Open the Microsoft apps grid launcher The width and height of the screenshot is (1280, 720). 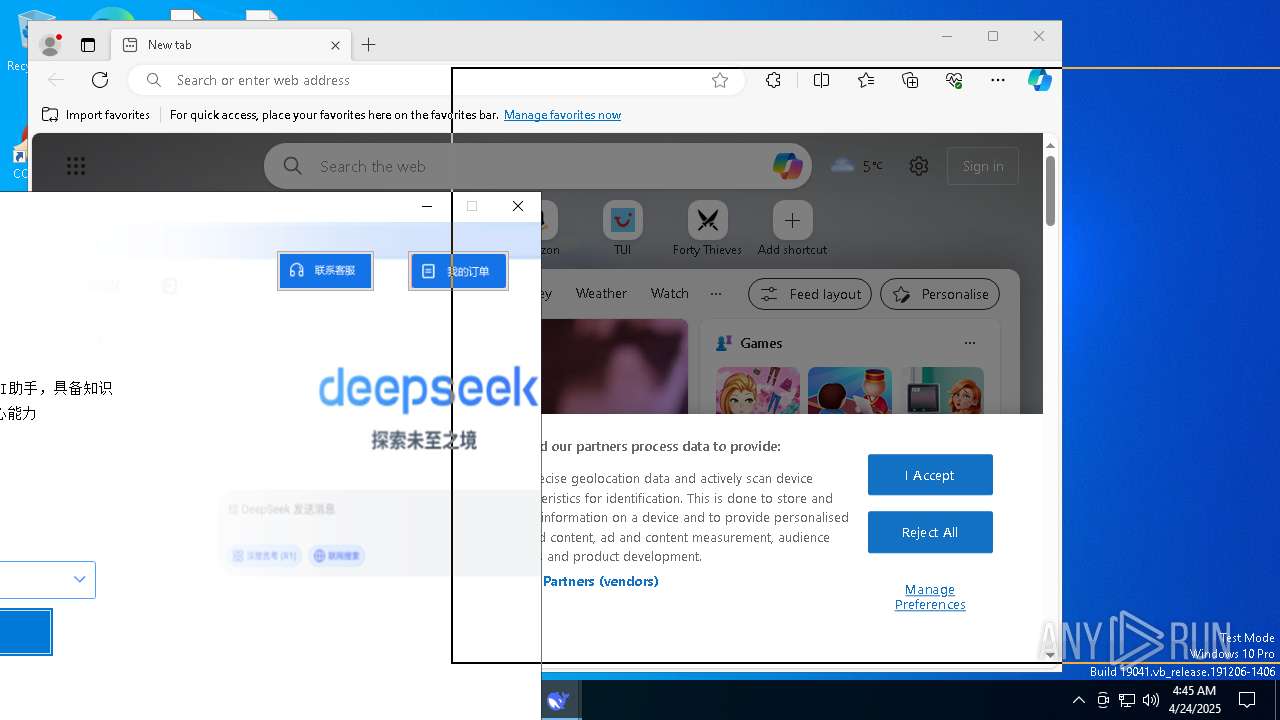pos(76,167)
